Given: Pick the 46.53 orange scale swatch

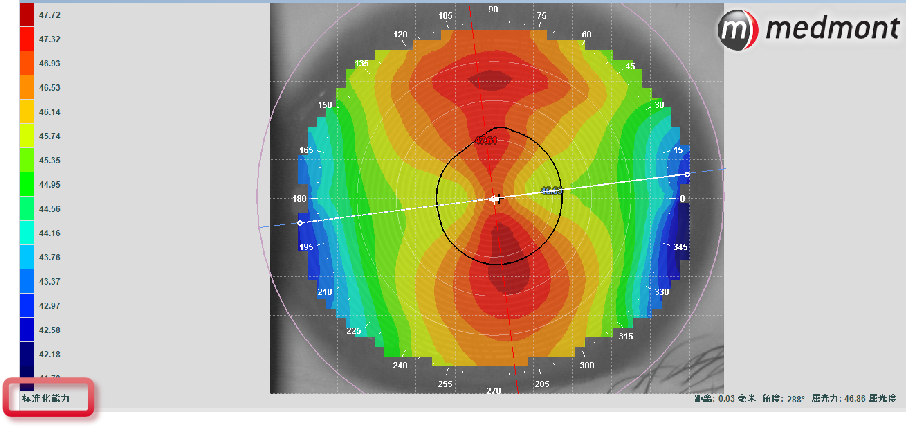Looking at the screenshot, I should pos(27,88).
